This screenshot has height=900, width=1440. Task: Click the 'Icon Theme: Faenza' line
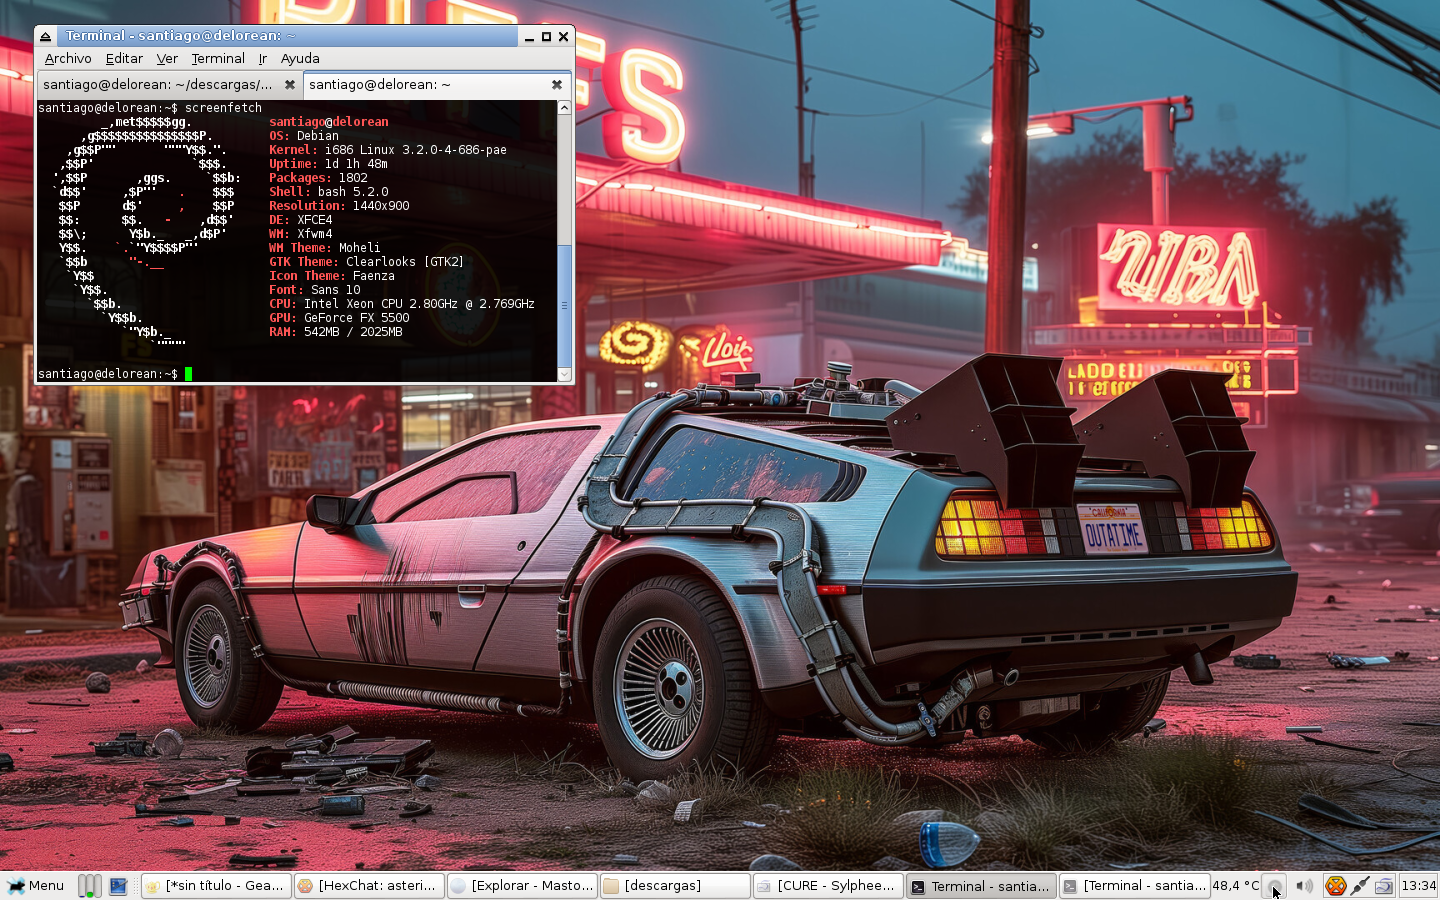pos(332,276)
